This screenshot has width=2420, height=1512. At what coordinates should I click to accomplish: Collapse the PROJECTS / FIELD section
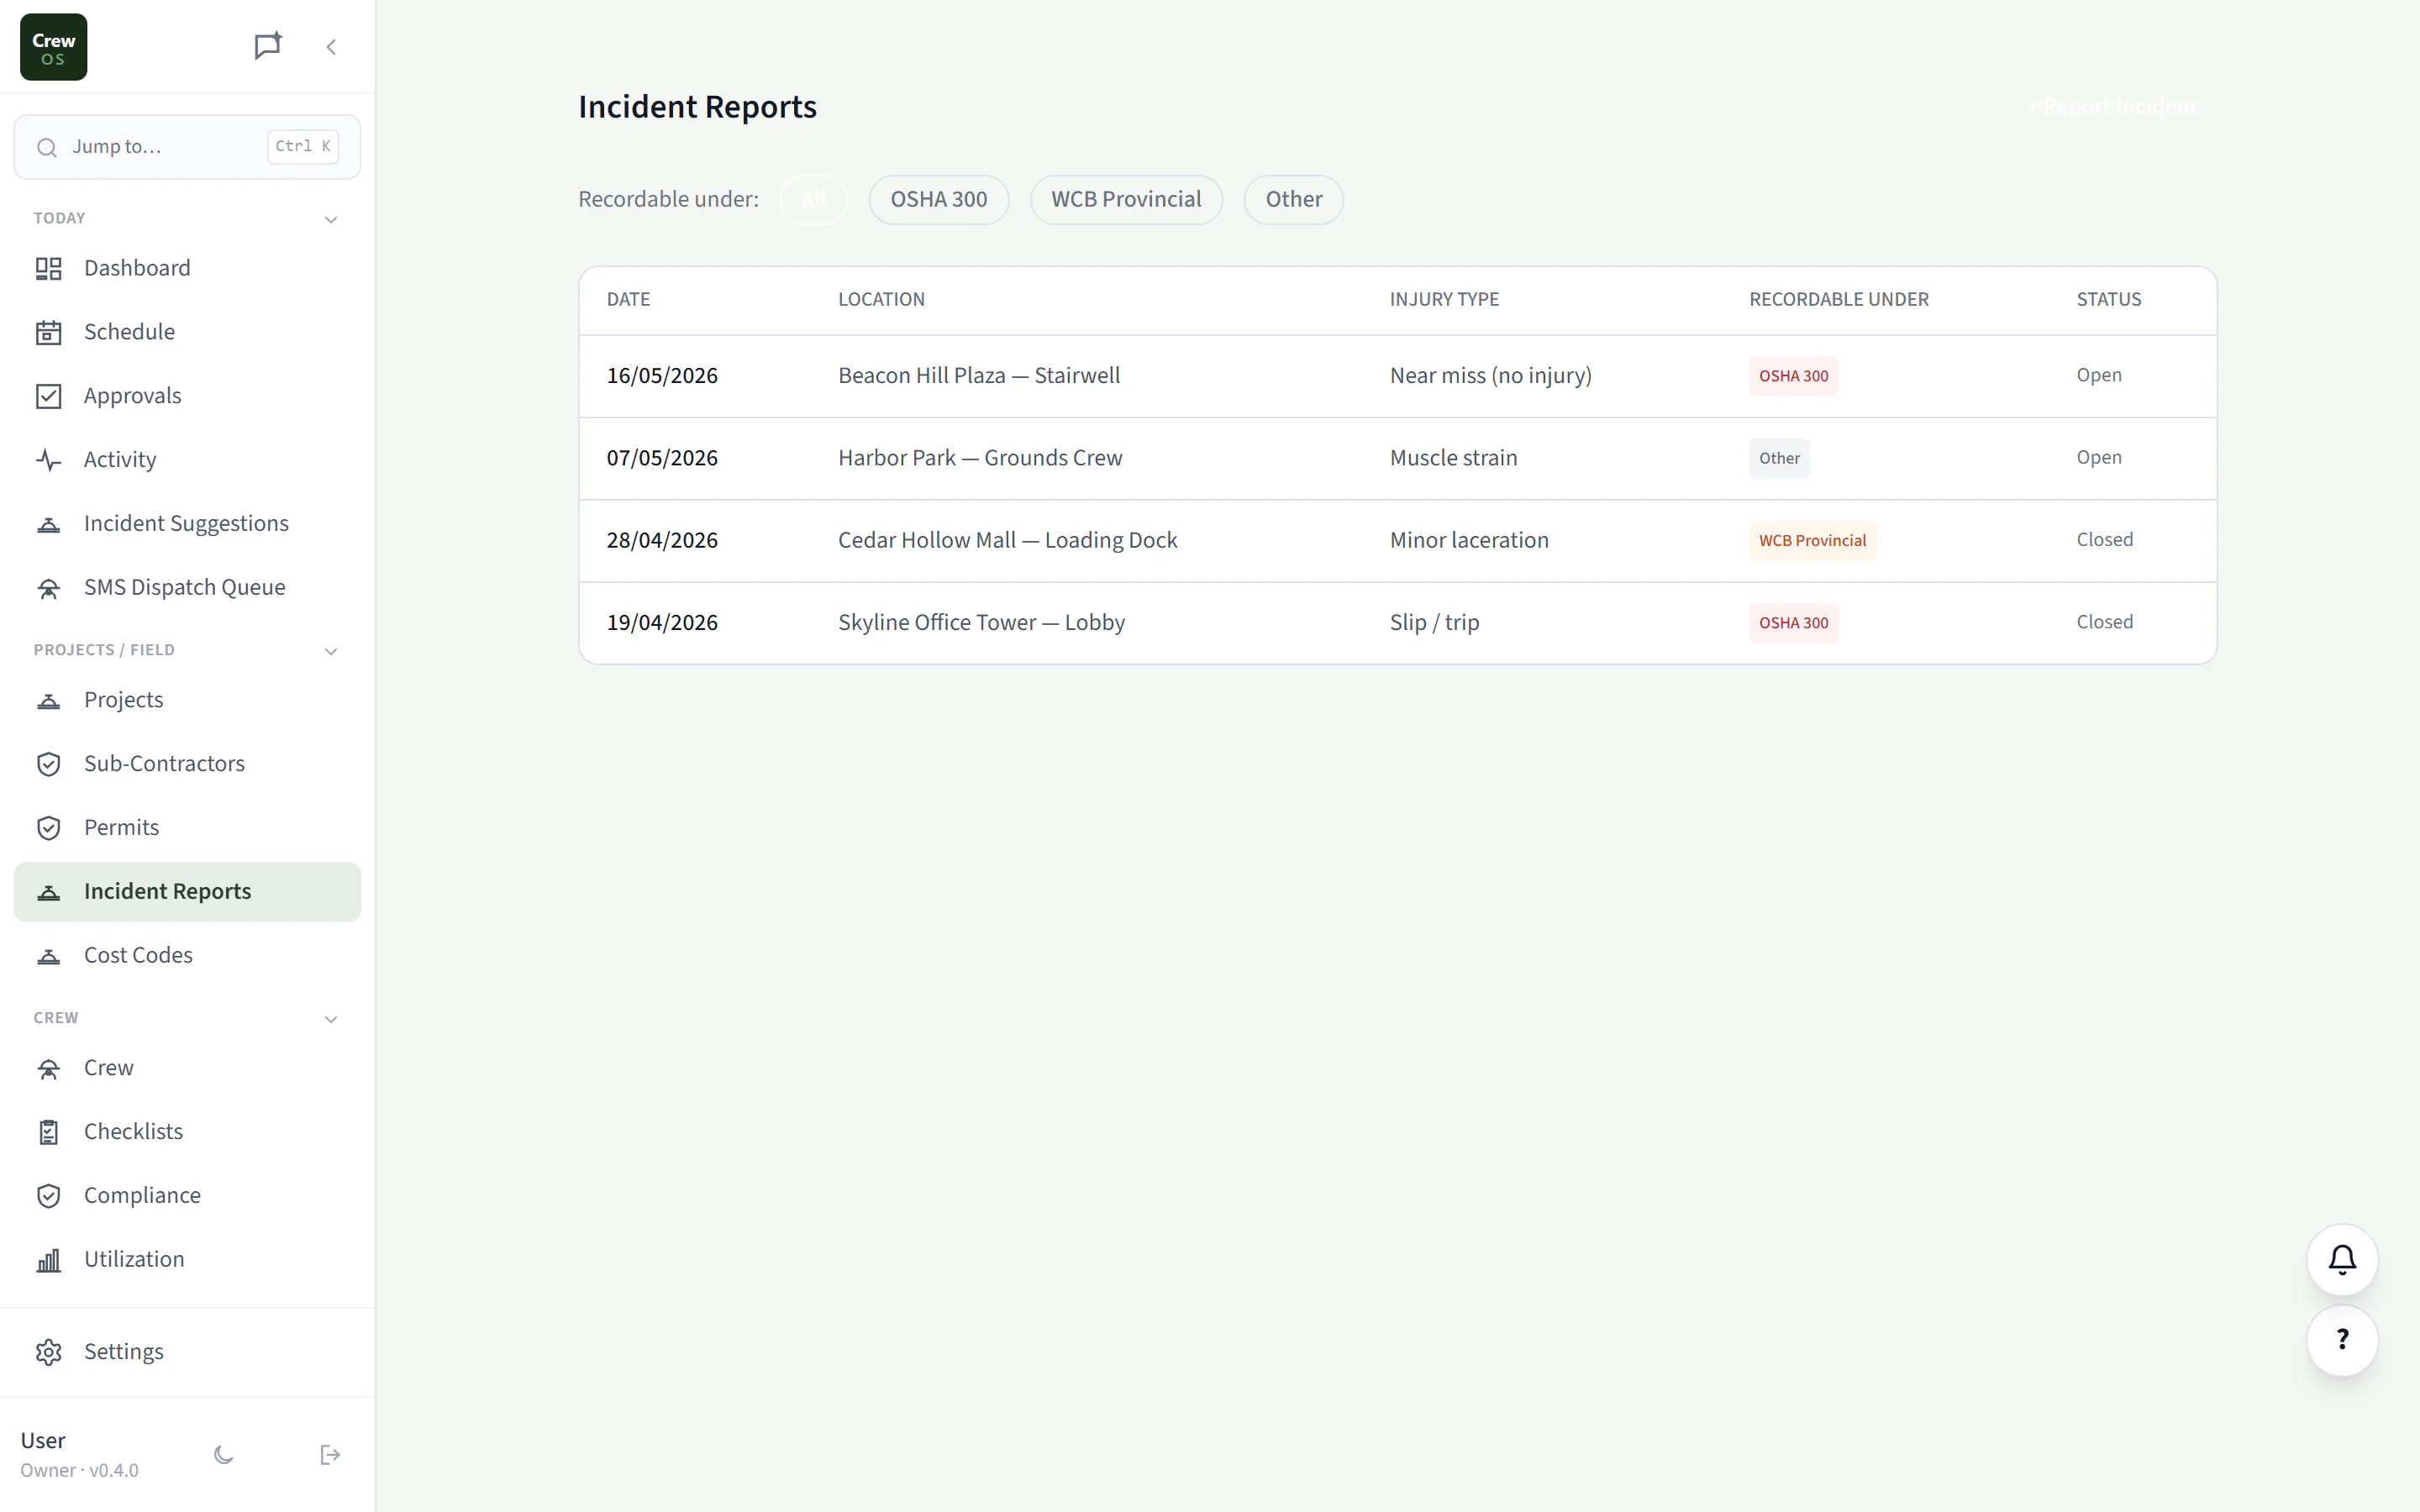(331, 651)
